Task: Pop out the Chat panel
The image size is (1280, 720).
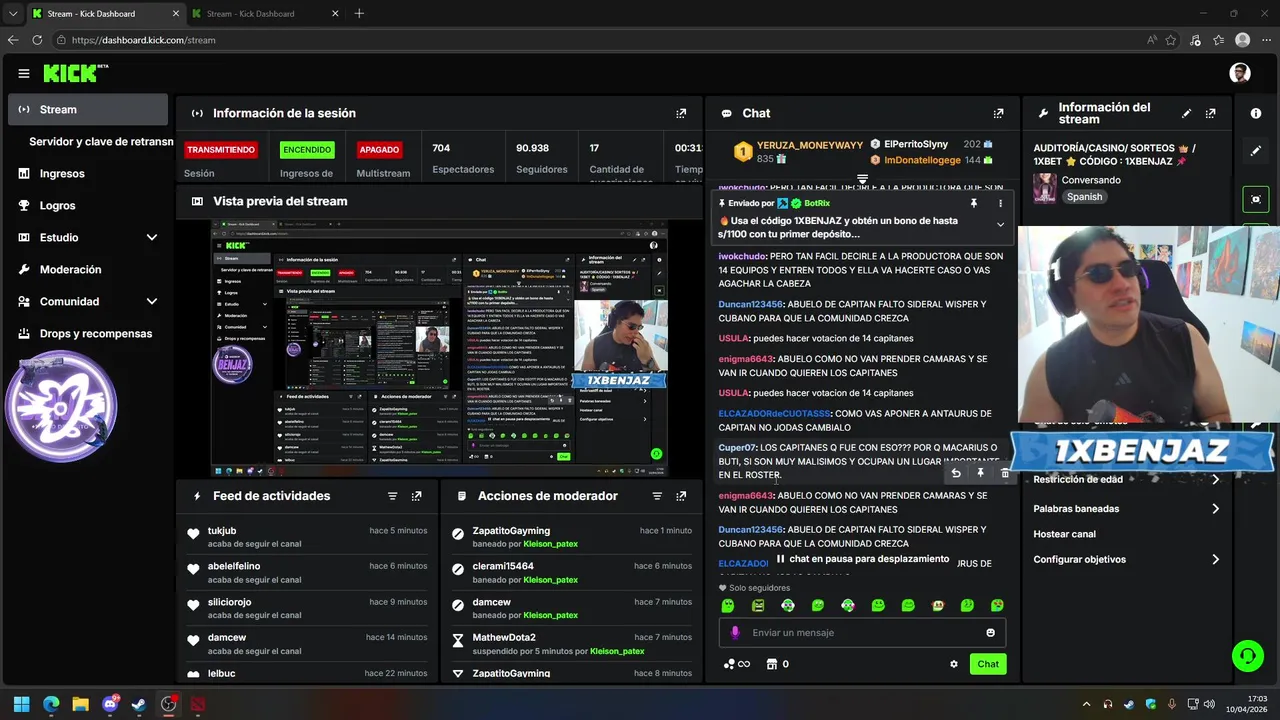Action: tap(998, 113)
